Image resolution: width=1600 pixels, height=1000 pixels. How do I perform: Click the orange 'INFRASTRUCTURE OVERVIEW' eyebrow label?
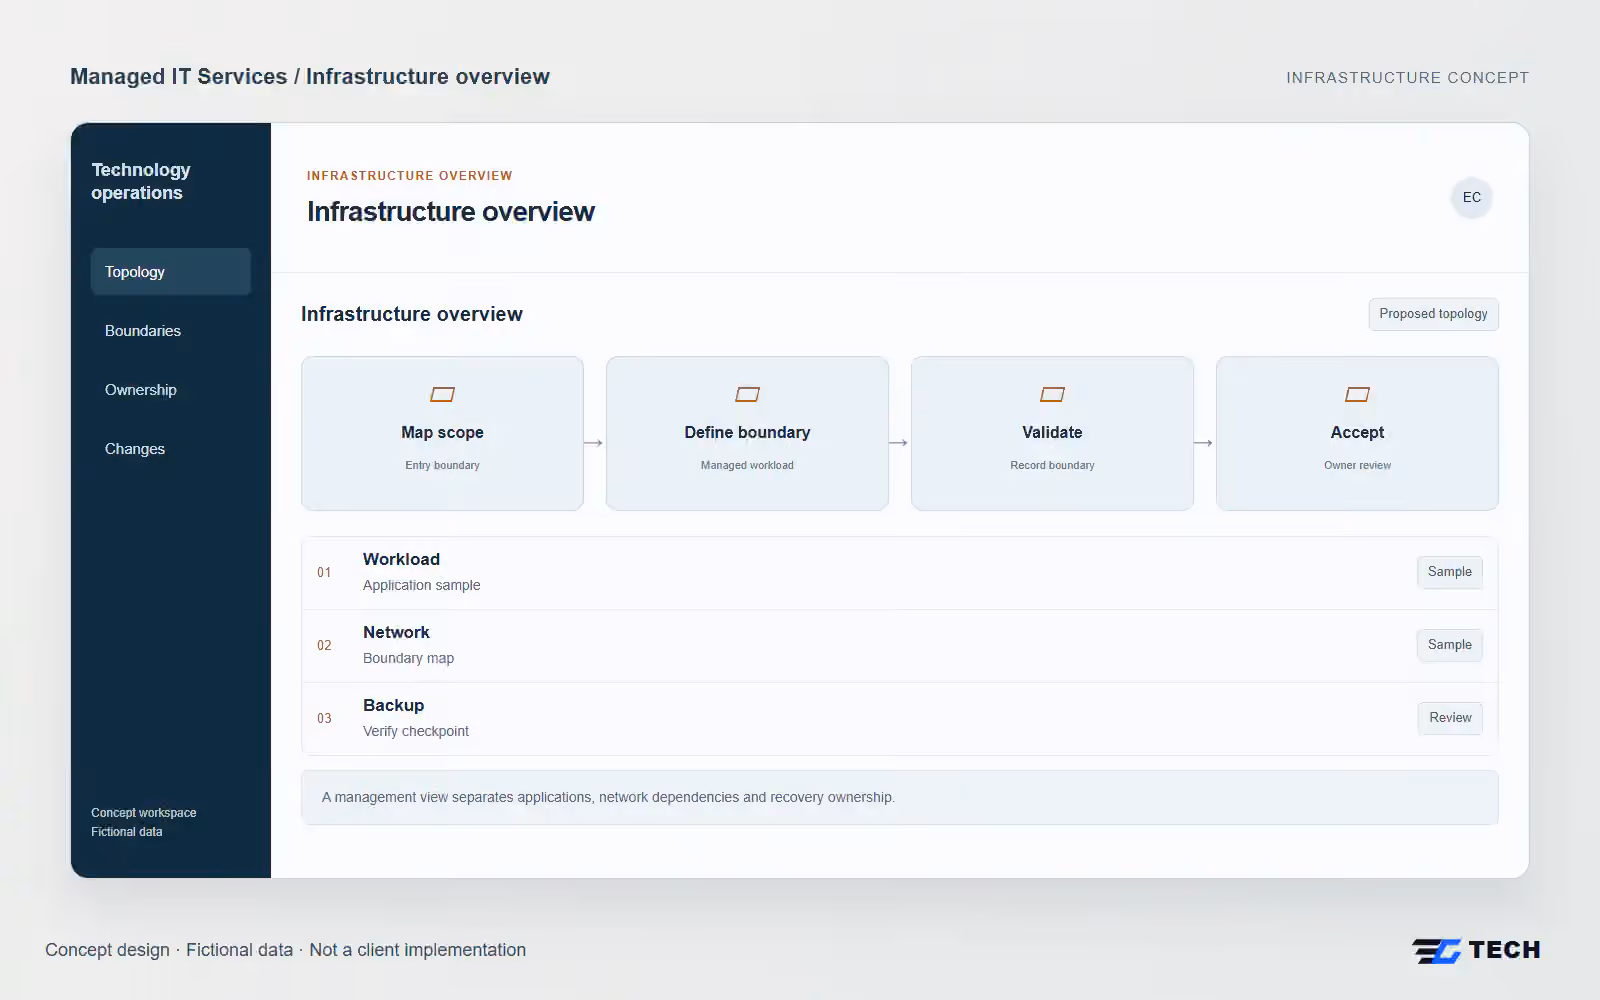click(x=409, y=176)
